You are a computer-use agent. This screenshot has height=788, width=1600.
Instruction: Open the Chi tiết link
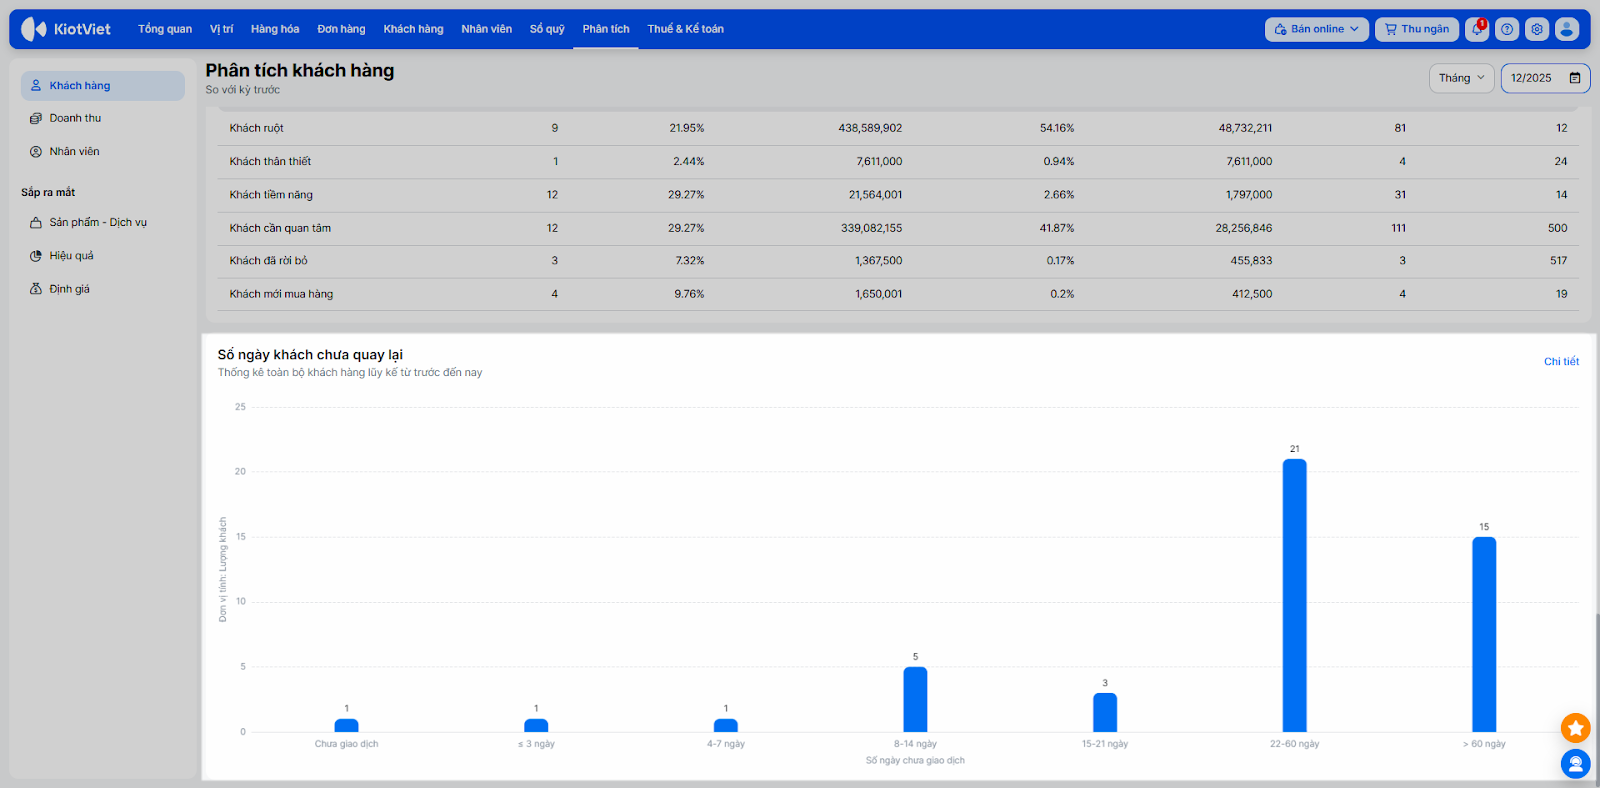tap(1561, 362)
